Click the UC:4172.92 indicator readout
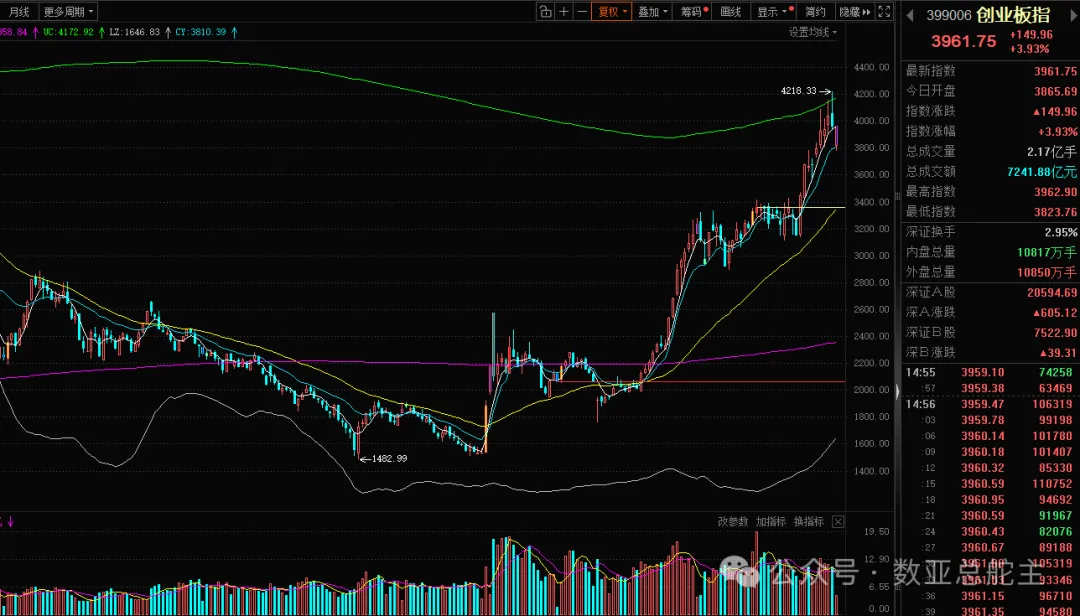Viewport: 1080px width, 616px height. [x=68, y=32]
